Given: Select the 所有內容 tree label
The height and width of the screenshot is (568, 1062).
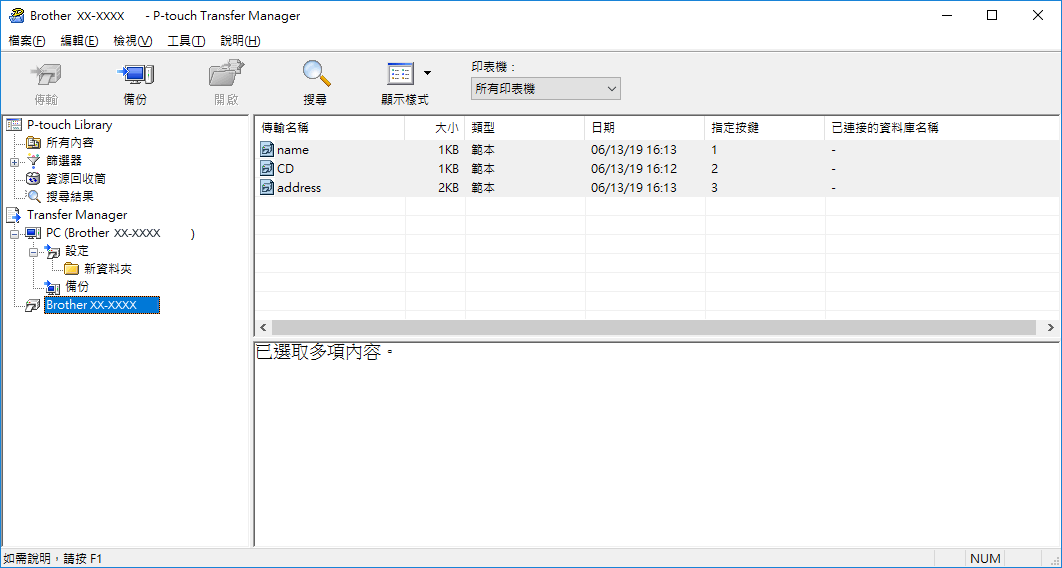Looking at the screenshot, I should coord(70,143).
